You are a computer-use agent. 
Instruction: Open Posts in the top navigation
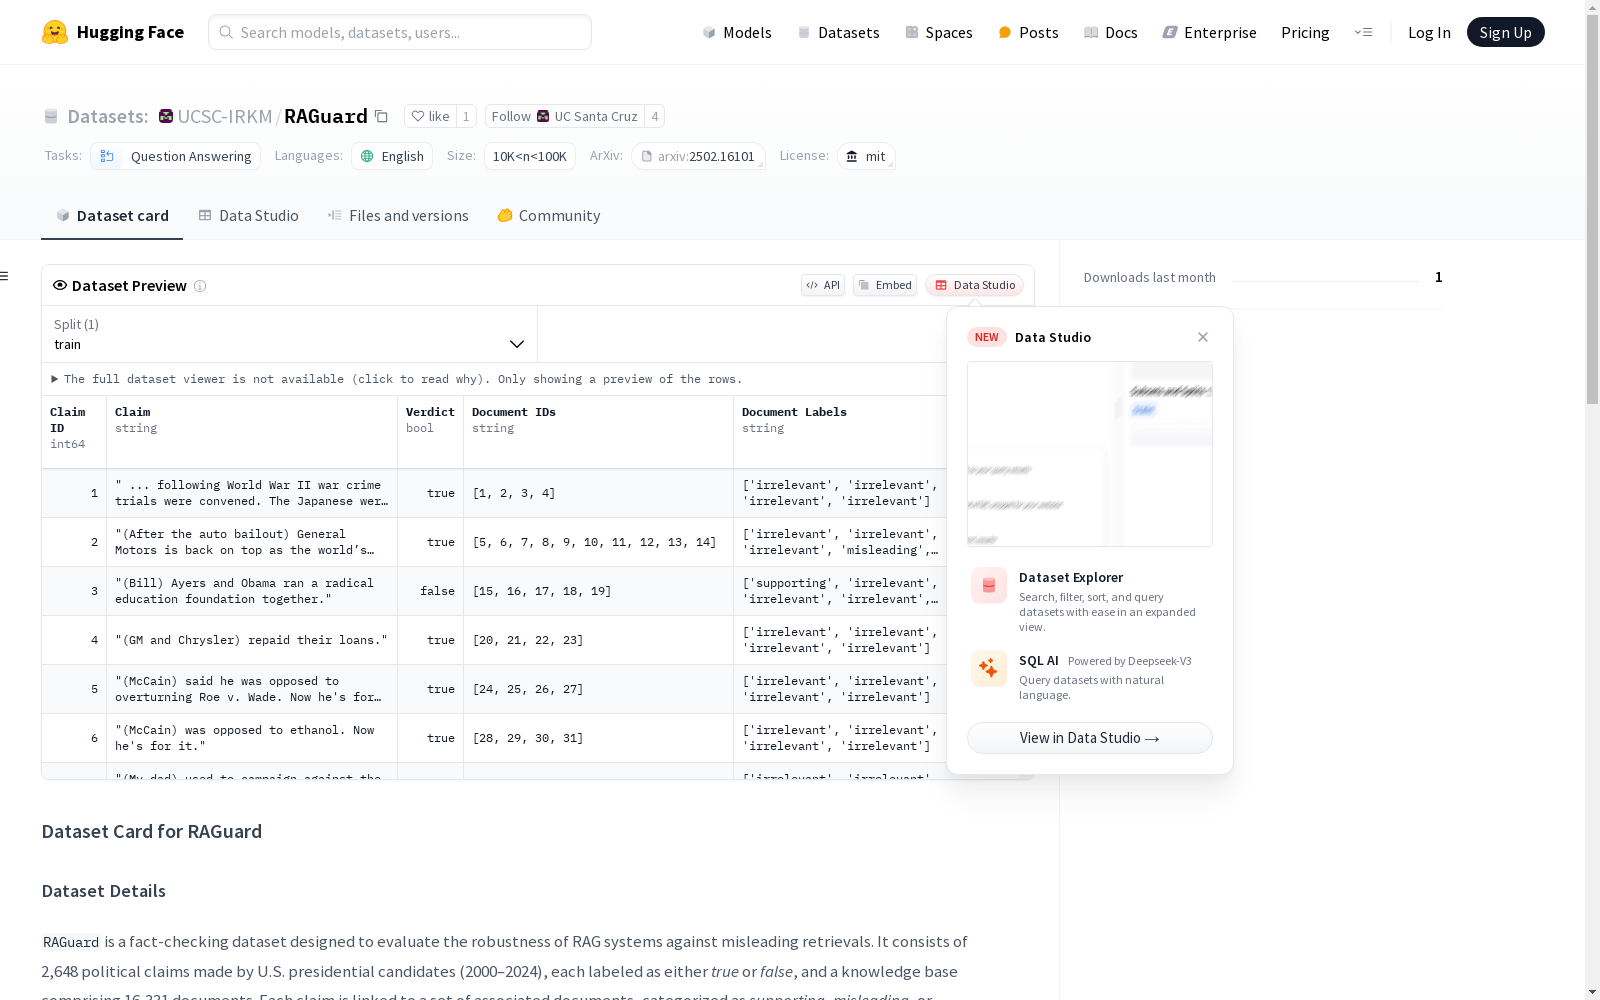pyautogui.click(x=1028, y=32)
